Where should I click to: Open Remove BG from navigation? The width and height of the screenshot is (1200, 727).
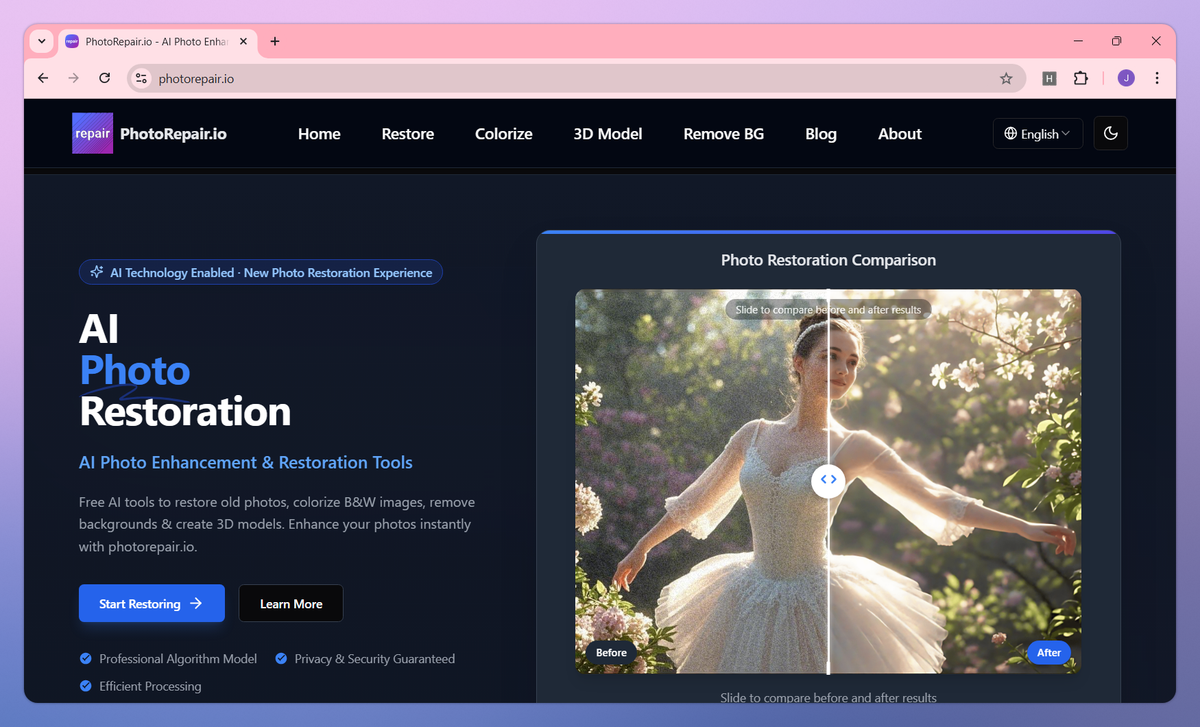coord(724,134)
